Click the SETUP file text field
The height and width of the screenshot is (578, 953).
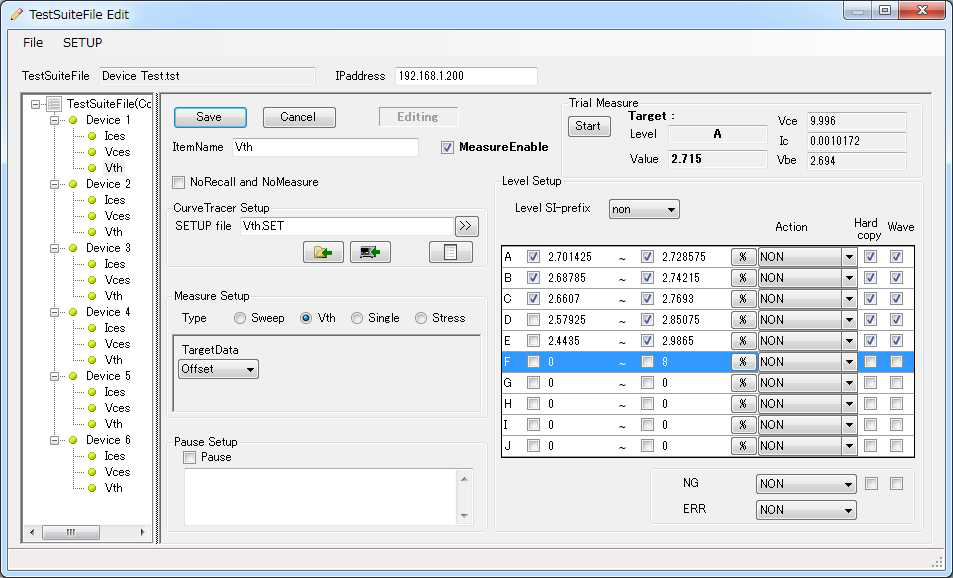click(x=347, y=226)
